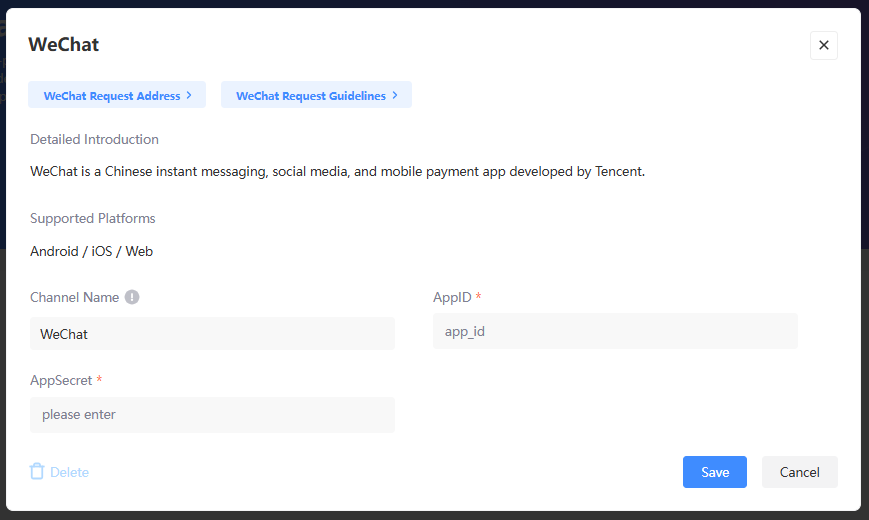Click the Delete text label

tap(69, 472)
